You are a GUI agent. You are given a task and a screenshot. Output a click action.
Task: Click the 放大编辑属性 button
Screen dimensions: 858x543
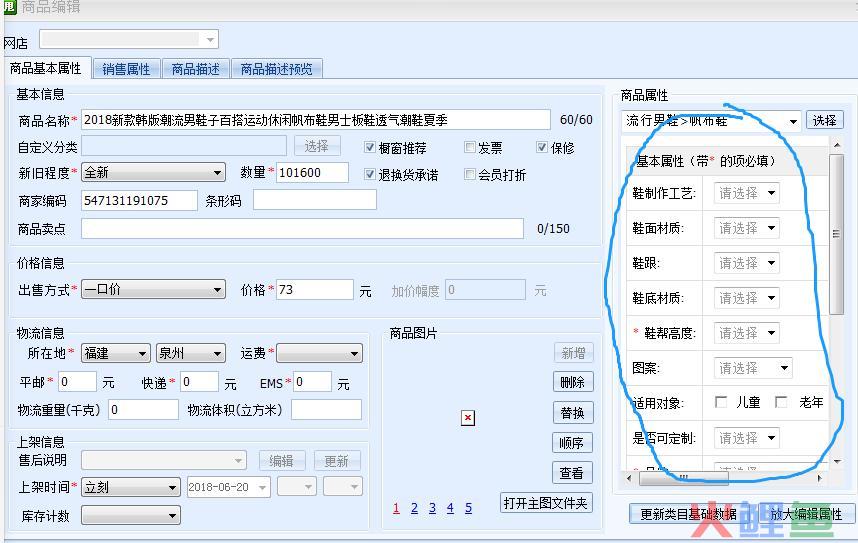(x=805, y=515)
